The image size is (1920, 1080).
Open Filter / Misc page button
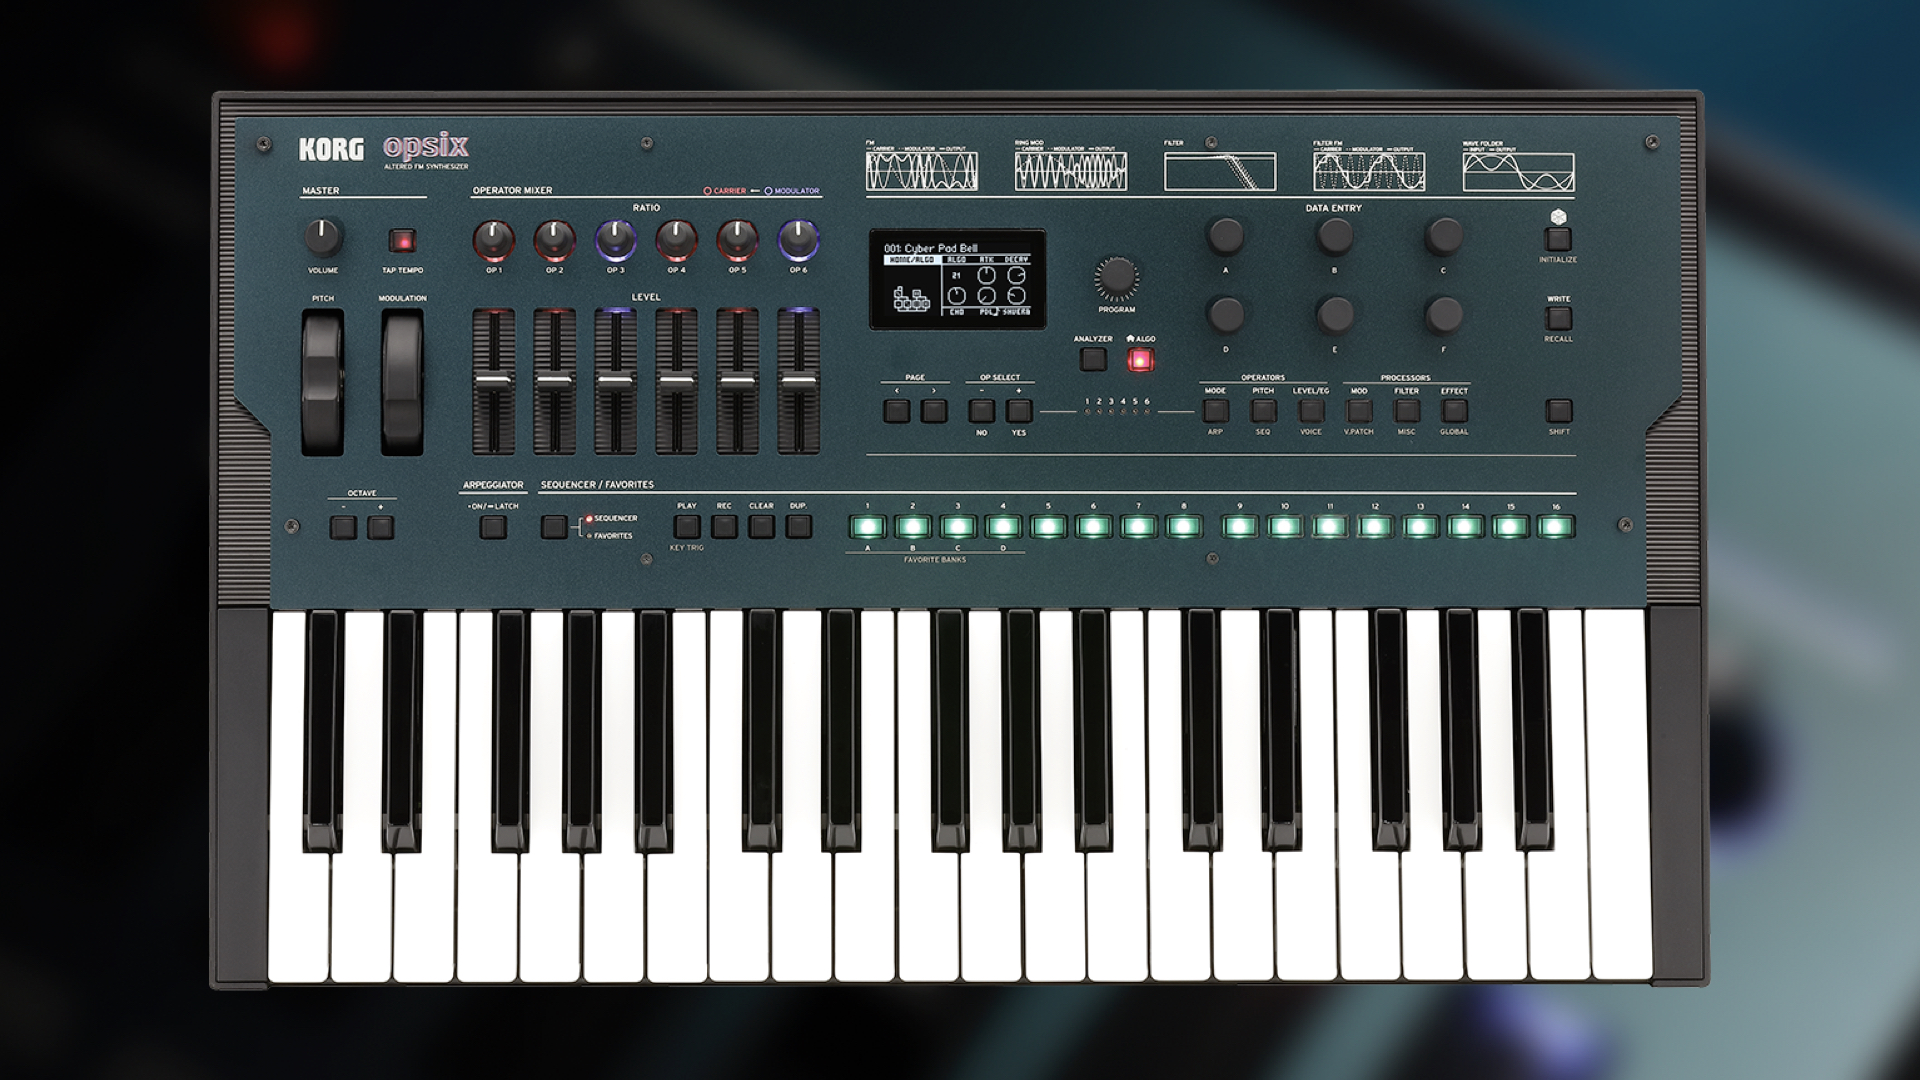point(1407,410)
